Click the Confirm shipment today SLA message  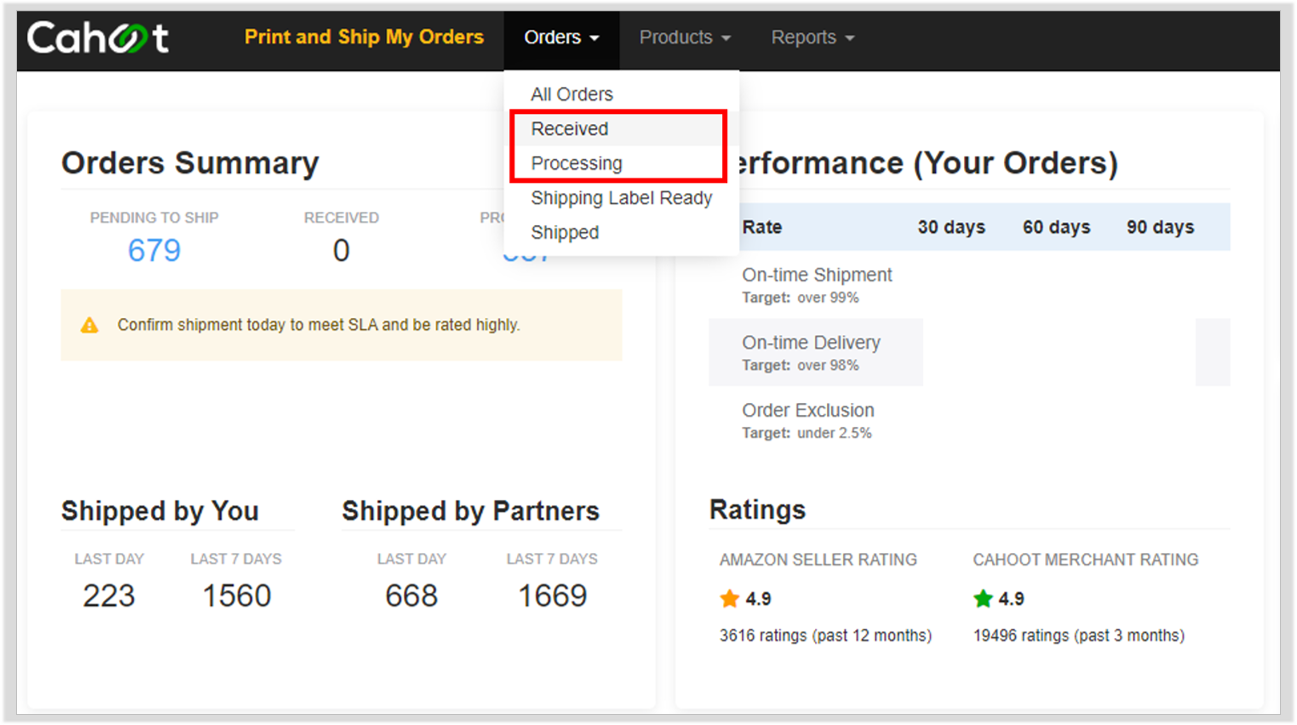pos(318,325)
